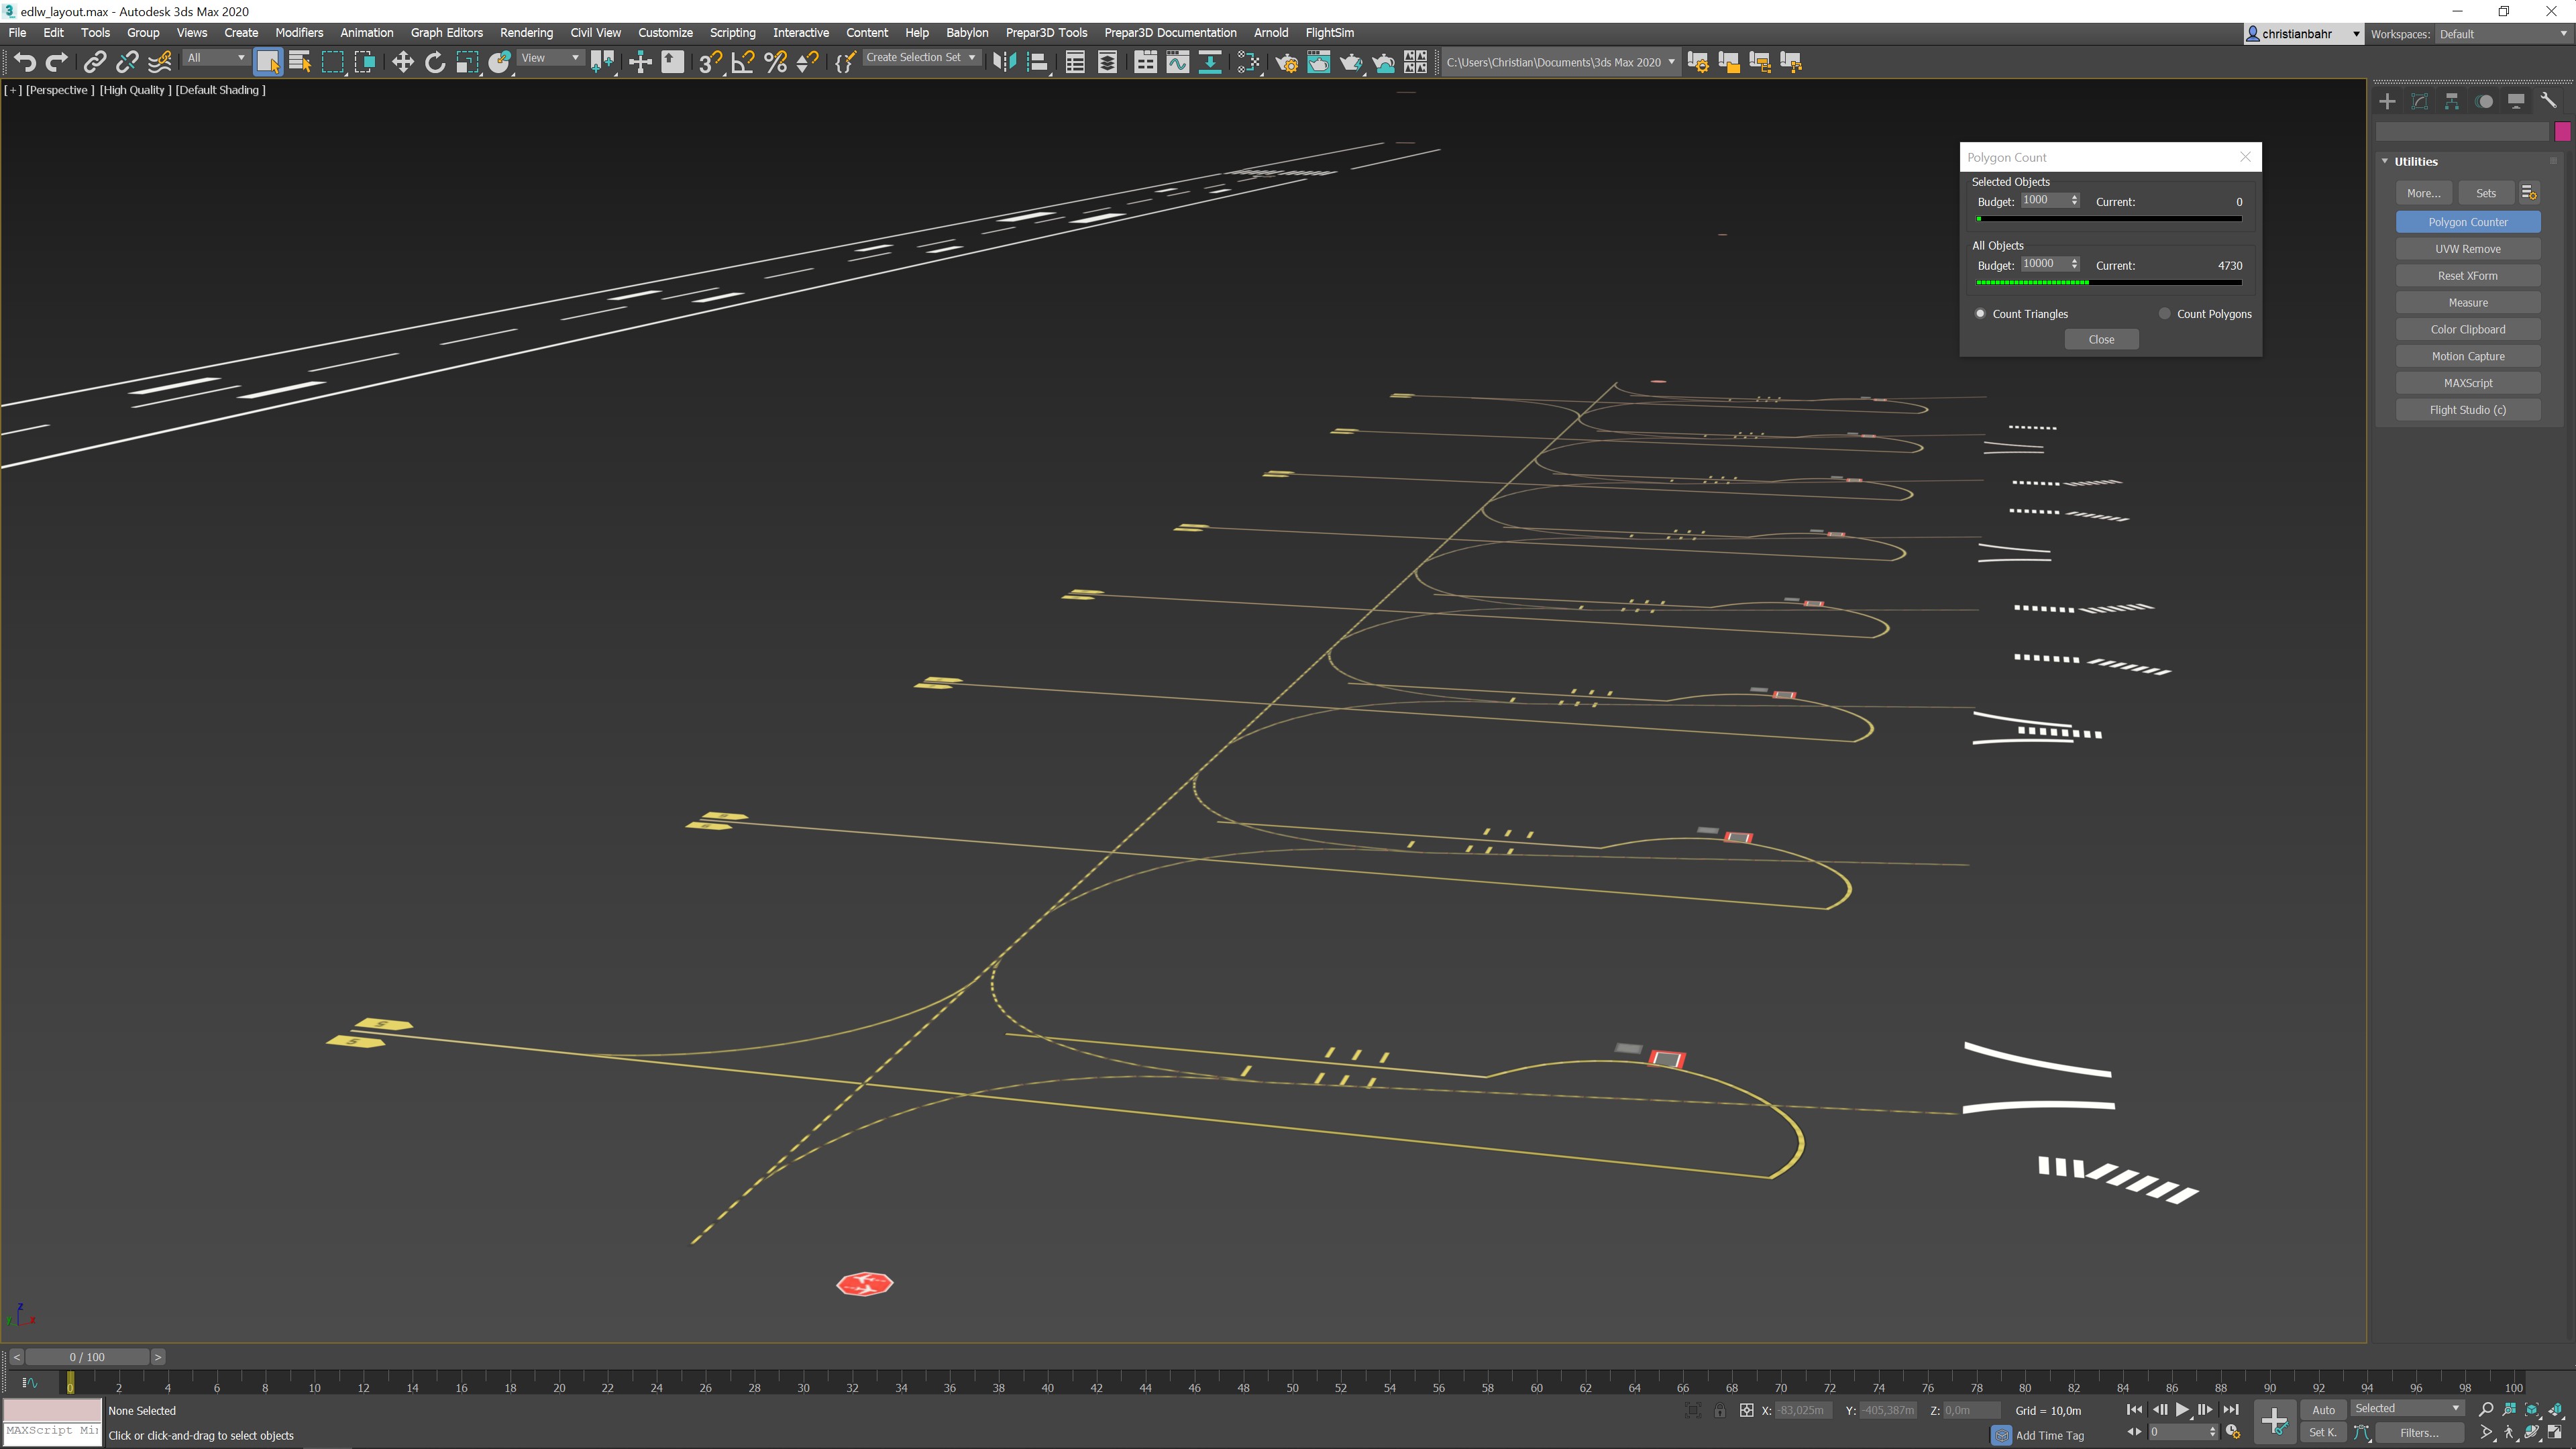This screenshot has width=2576, height=1449.
Task: Switch to the Hierarchy panel icon
Action: [2451, 101]
